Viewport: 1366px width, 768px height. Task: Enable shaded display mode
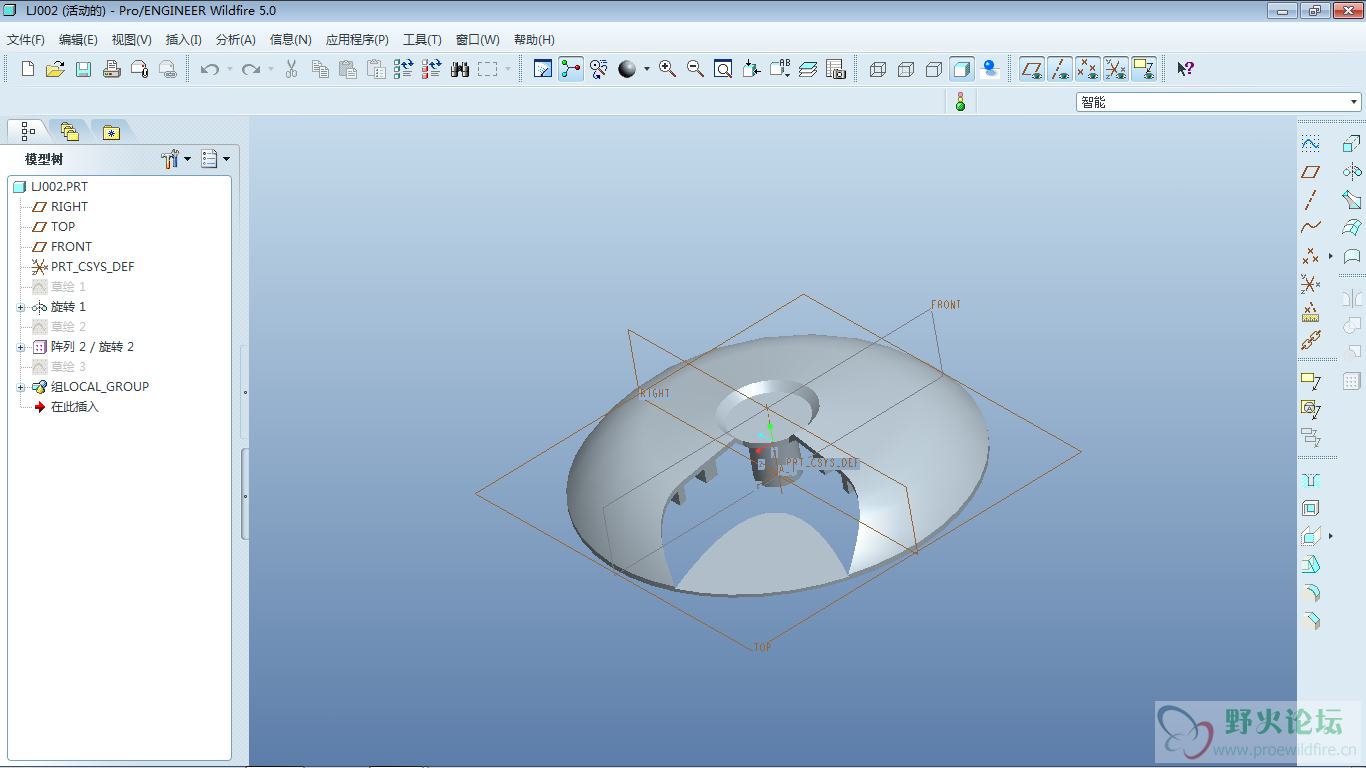coord(962,69)
